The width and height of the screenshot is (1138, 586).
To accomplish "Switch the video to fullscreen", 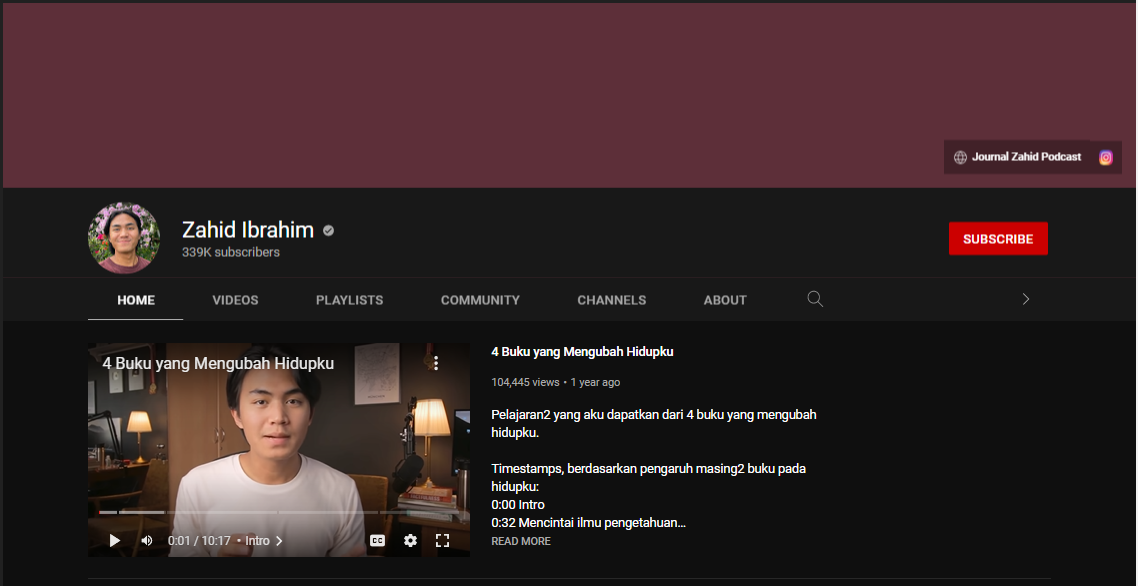I will (x=442, y=540).
